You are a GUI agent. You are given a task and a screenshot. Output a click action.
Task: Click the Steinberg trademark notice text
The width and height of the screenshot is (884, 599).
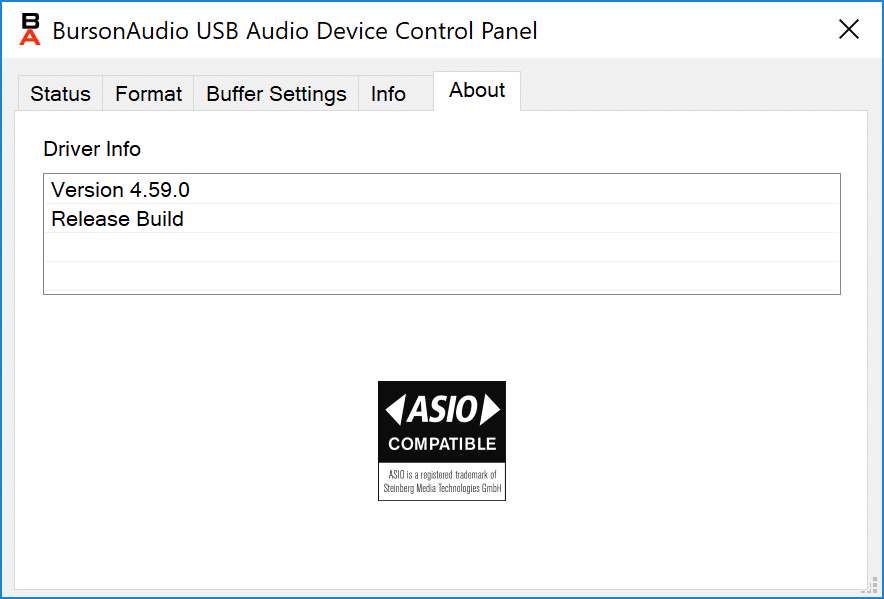[x=442, y=482]
